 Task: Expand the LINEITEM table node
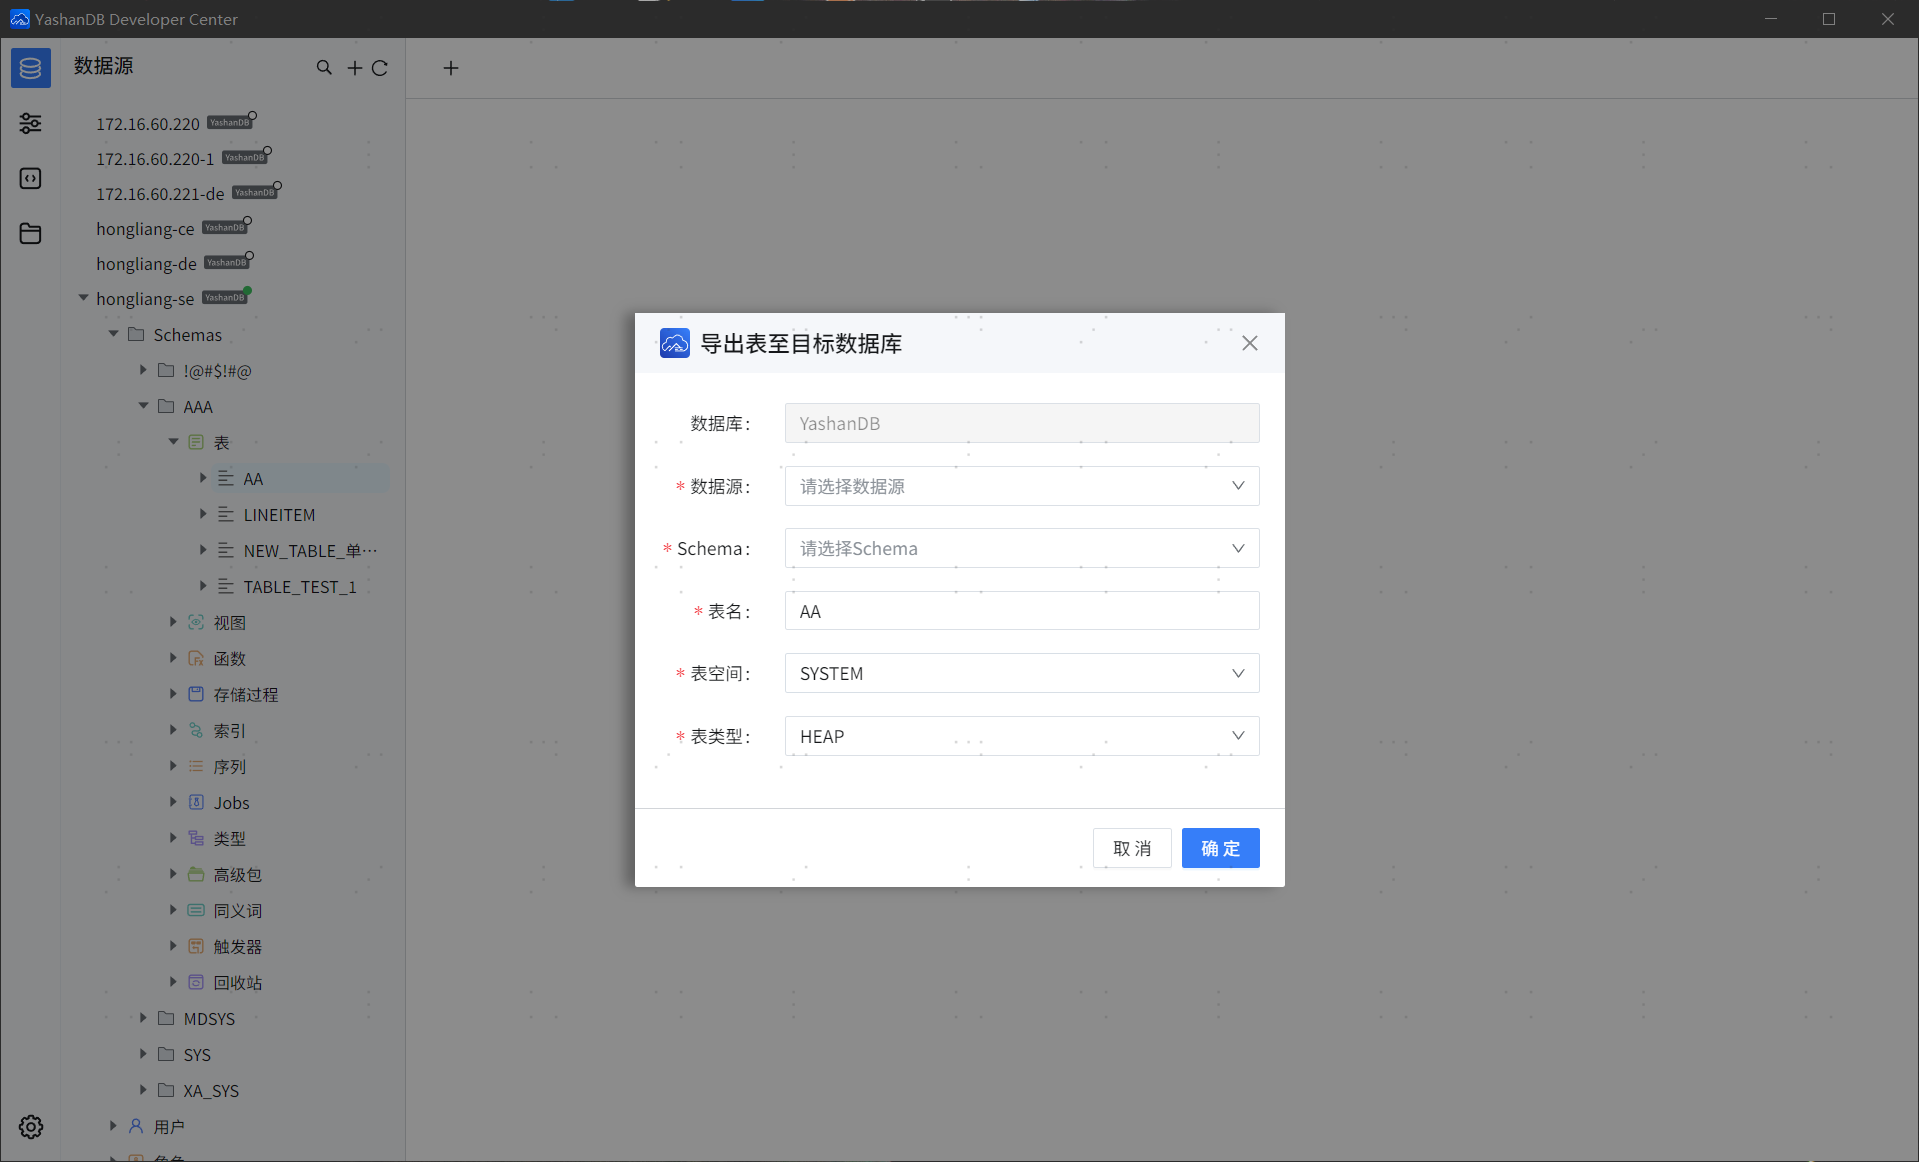[203, 514]
